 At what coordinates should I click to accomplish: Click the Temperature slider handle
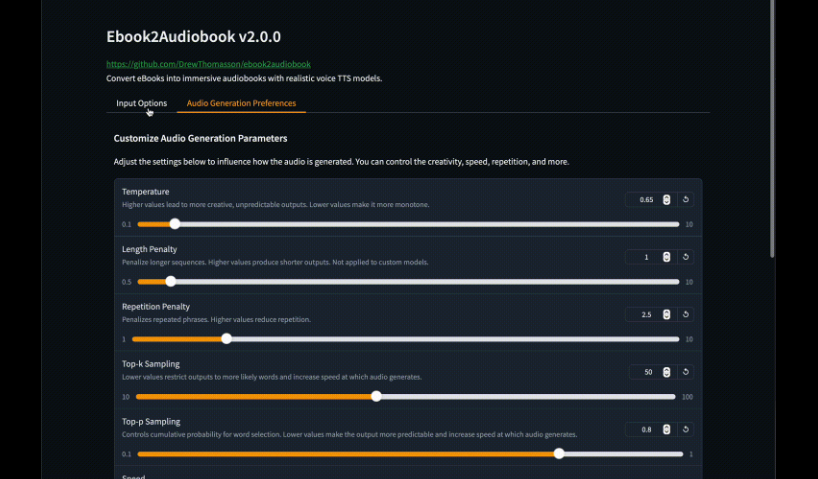pos(175,224)
